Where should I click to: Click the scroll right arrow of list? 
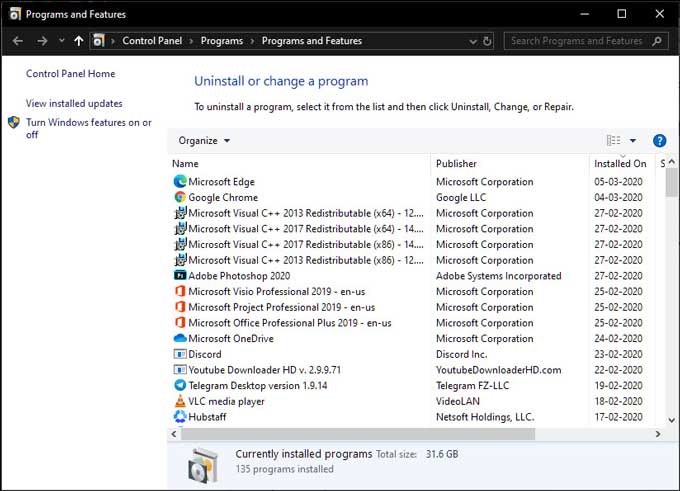point(658,434)
